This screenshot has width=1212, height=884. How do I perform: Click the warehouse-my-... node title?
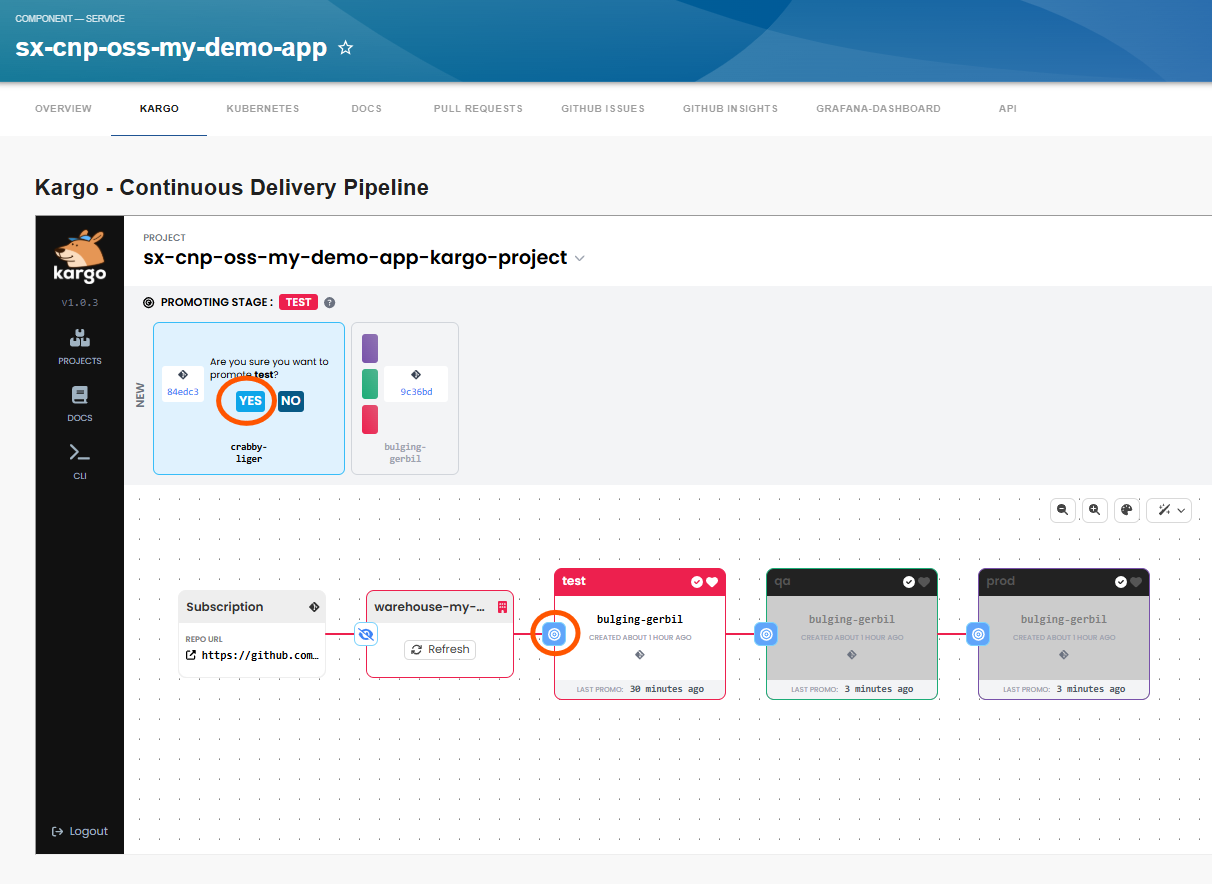429,607
